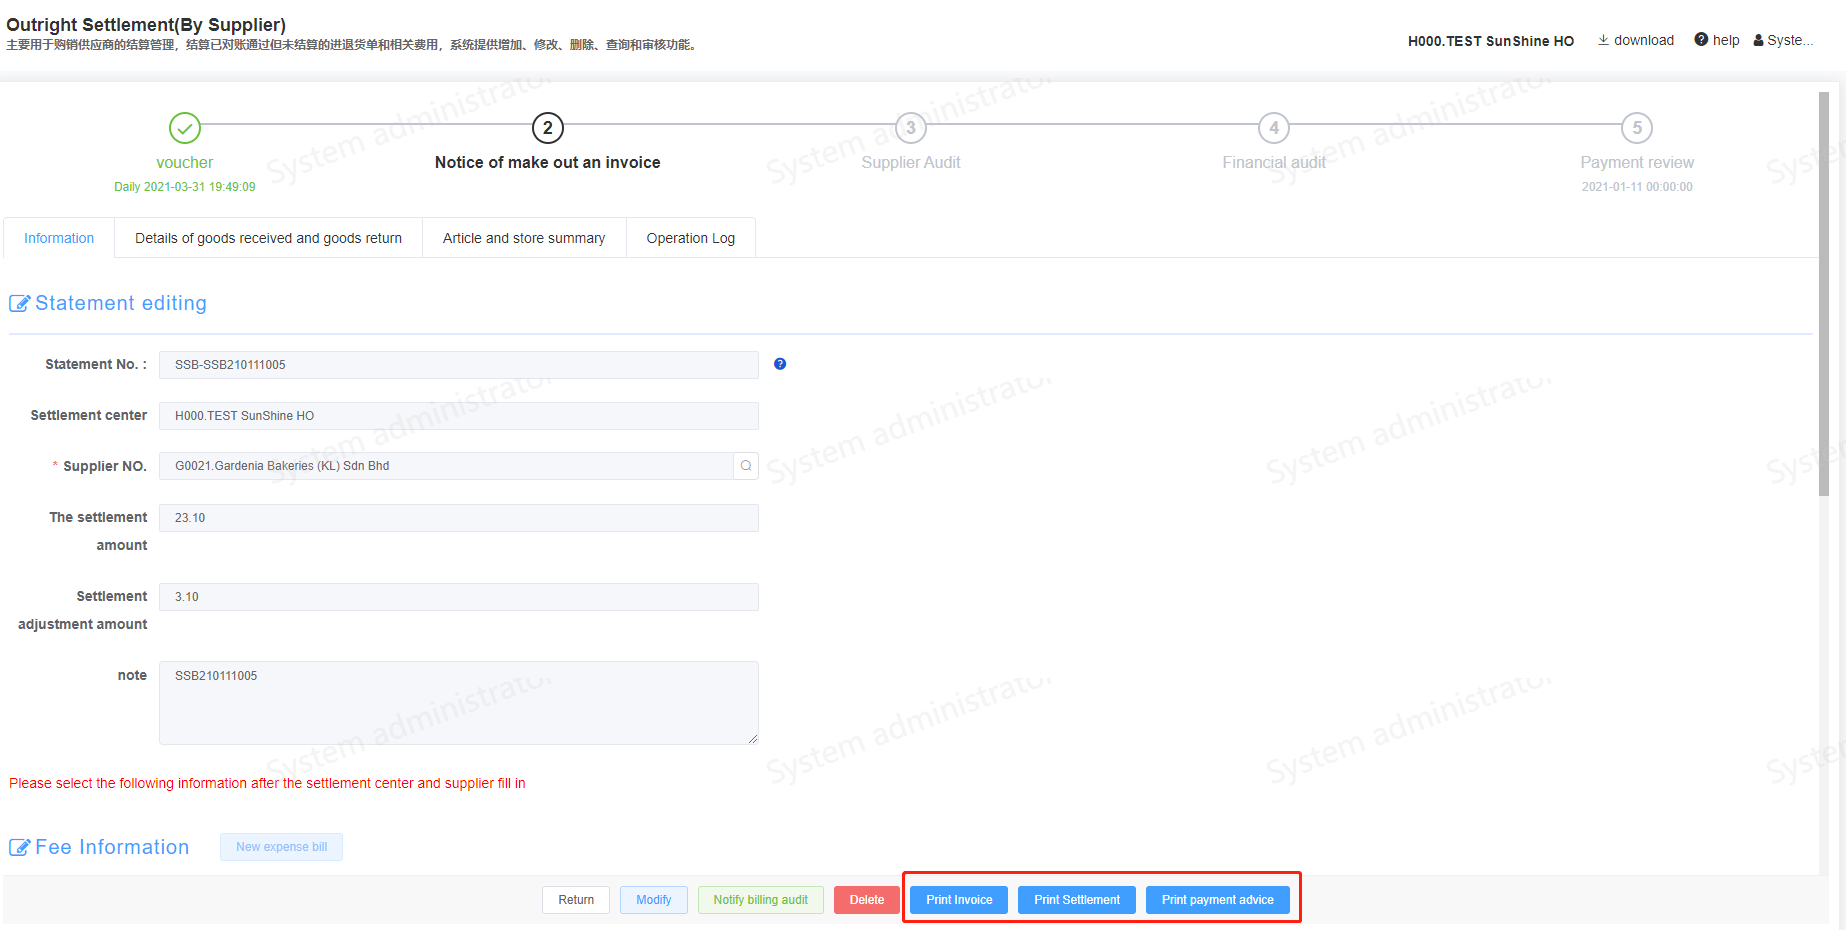Click the download icon in the header
The height and width of the screenshot is (930, 1846).
click(x=1603, y=40)
